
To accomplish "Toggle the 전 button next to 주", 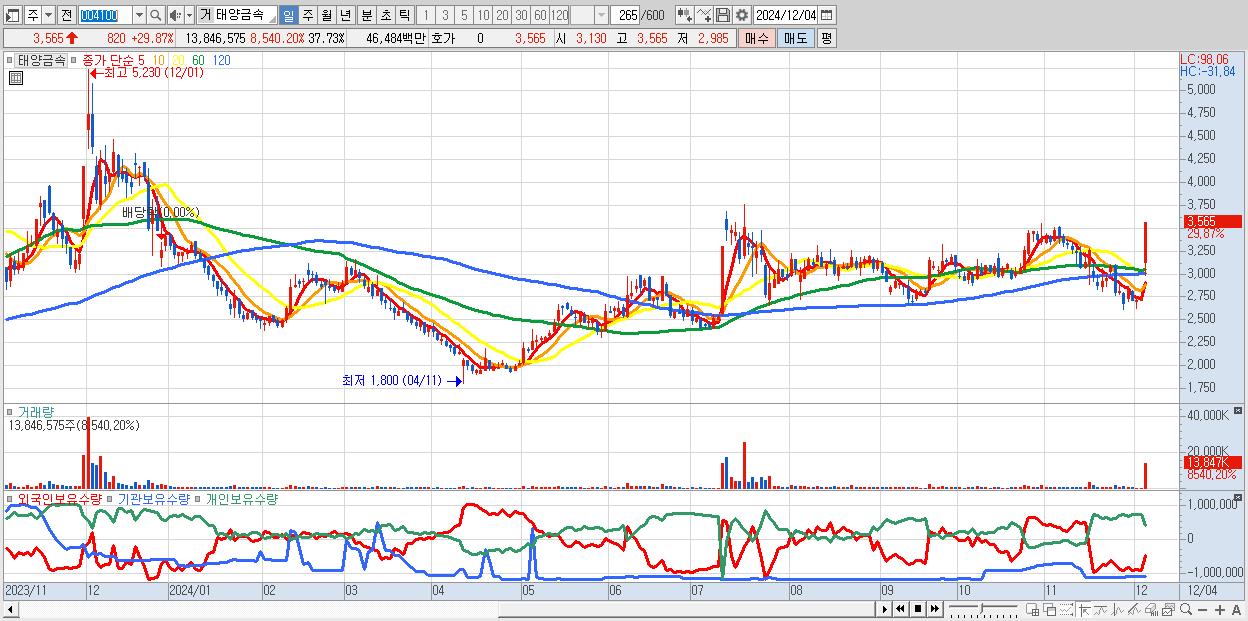I will click(x=66, y=15).
